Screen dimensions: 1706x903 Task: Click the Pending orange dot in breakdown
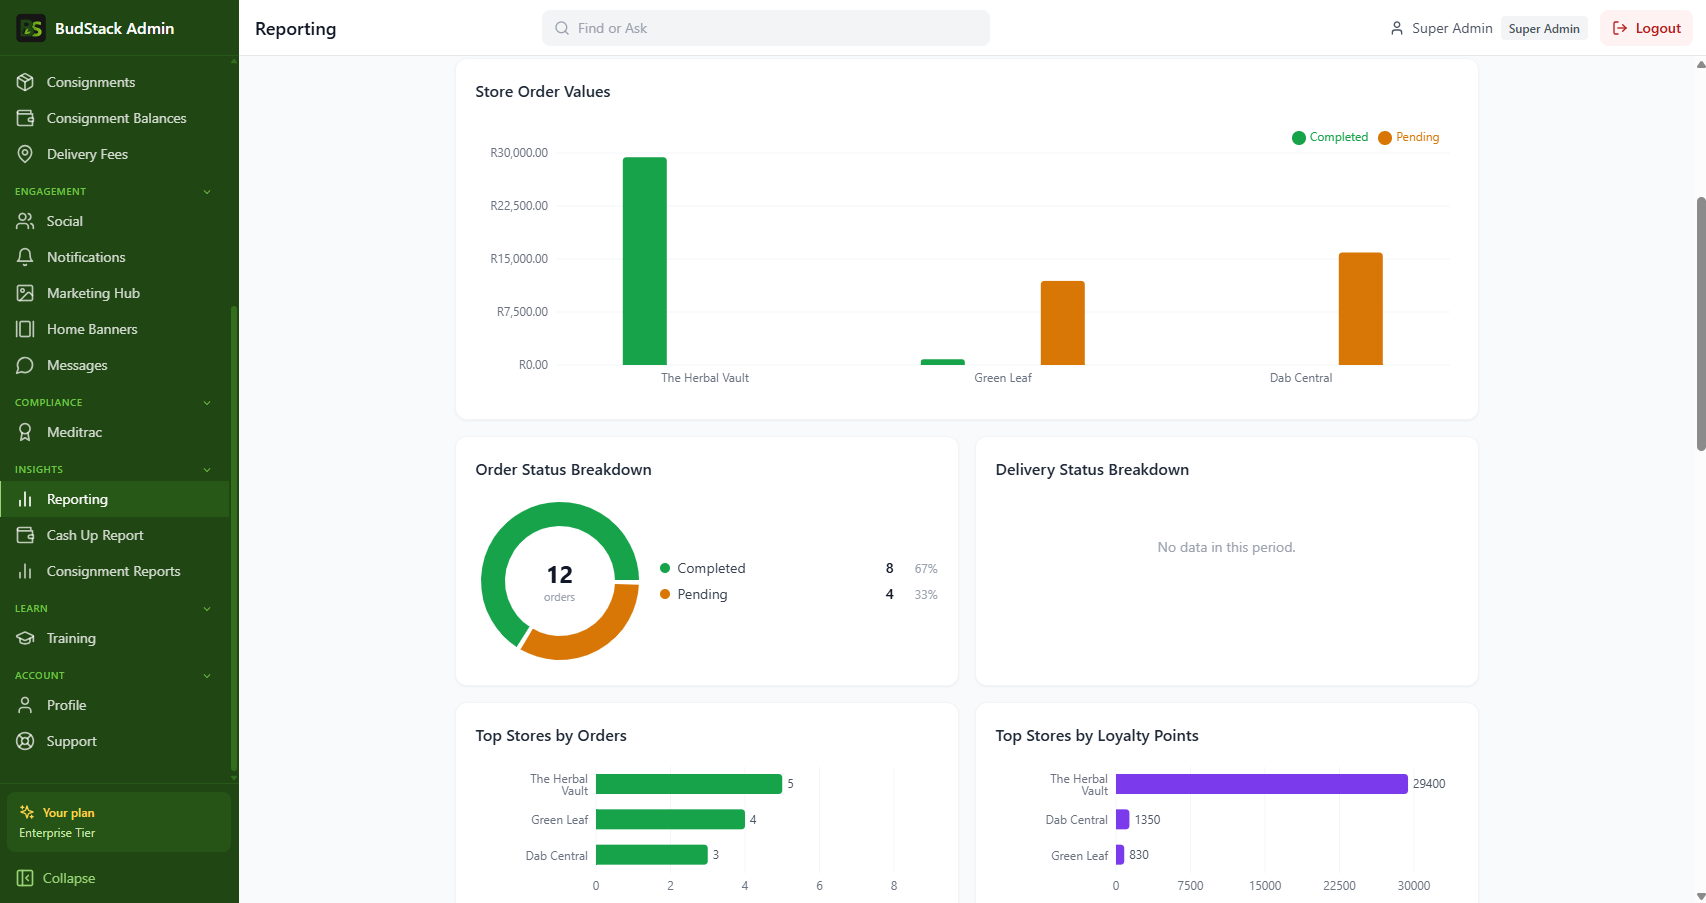click(665, 594)
